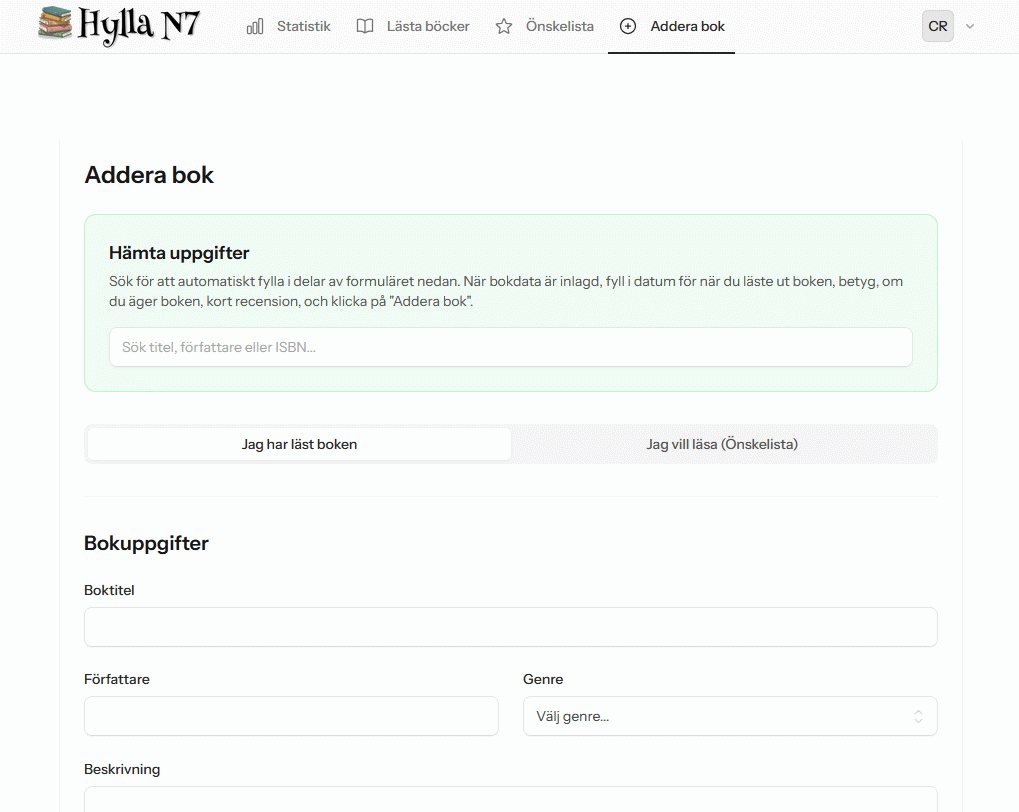Click the book stack logo icon
This screenshot has height=812, width=1019.
click(x=55, y=23)
